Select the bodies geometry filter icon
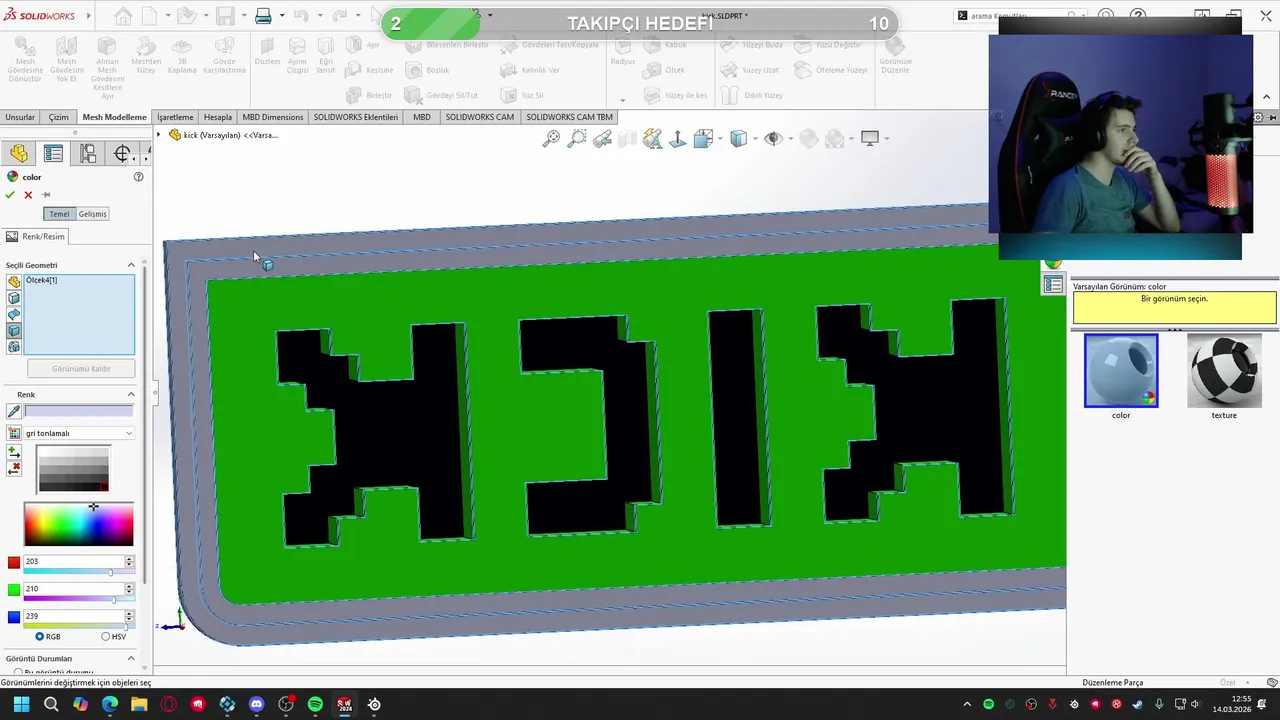The width and height of the screenshot is (1280, 720). pyautogui.click(x=14, y=330)
